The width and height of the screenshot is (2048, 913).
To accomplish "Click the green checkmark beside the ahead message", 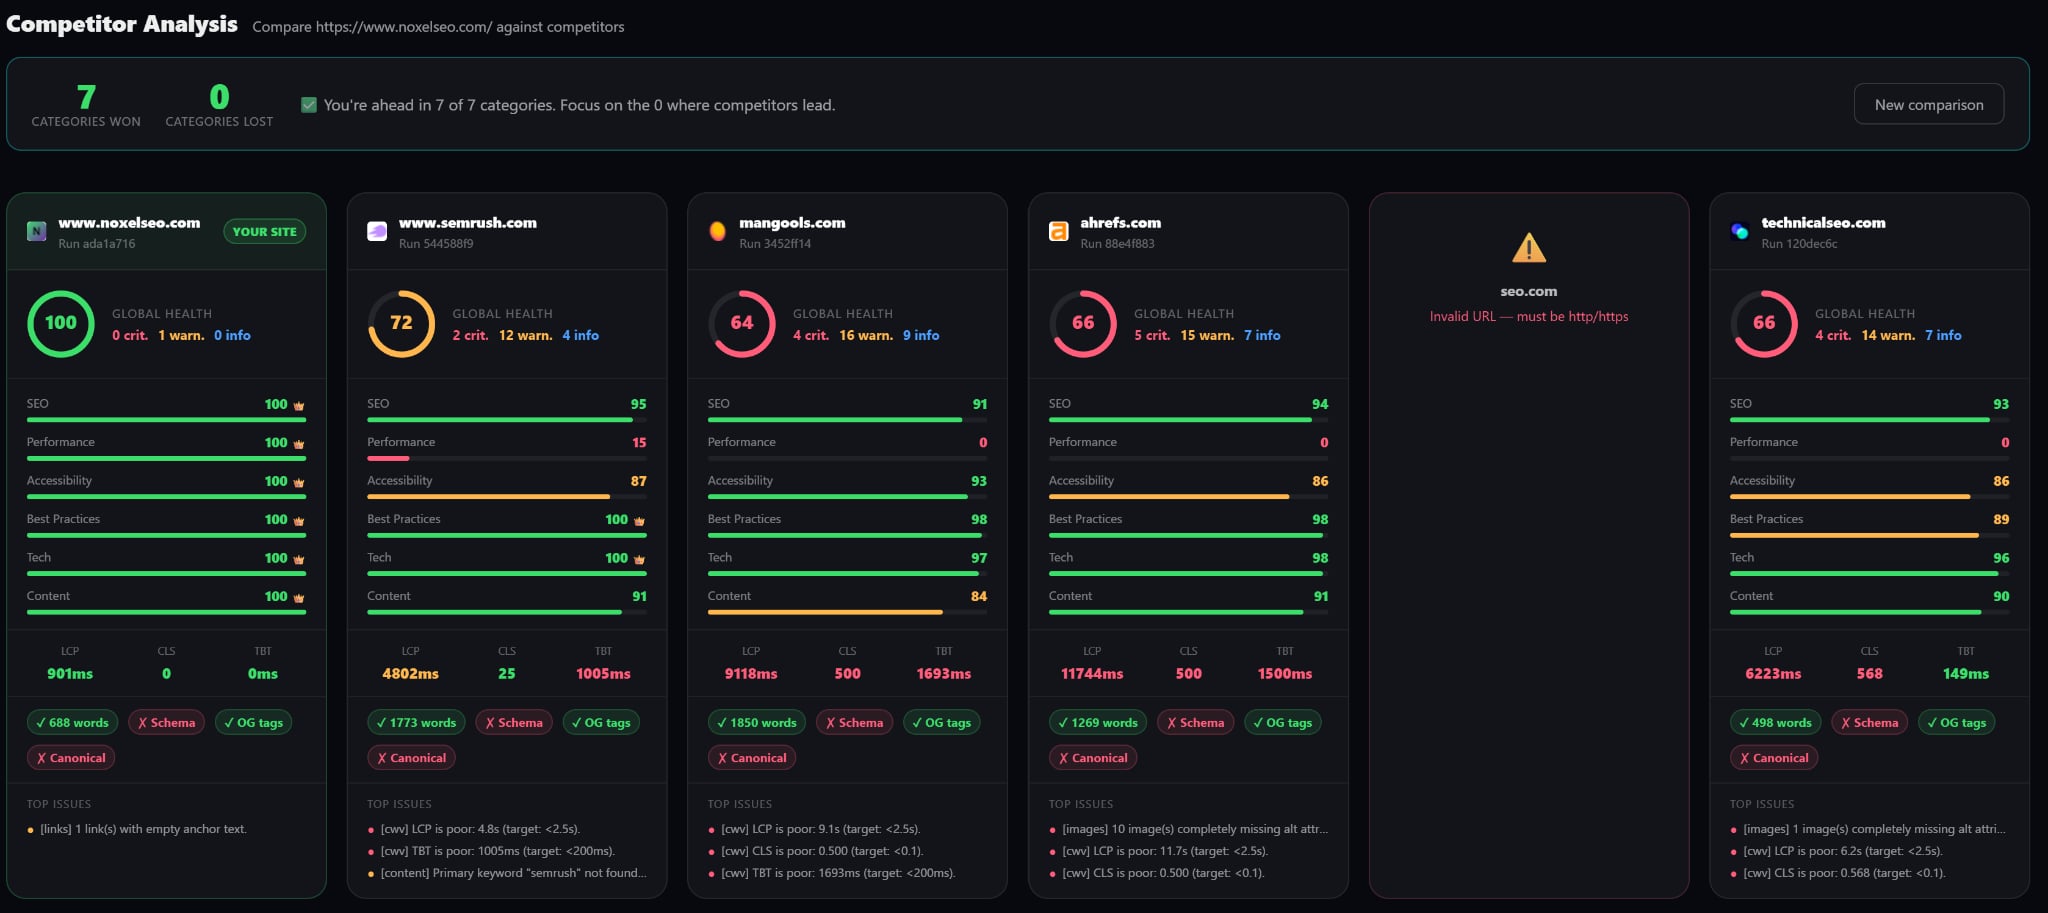I will [309, 105].
